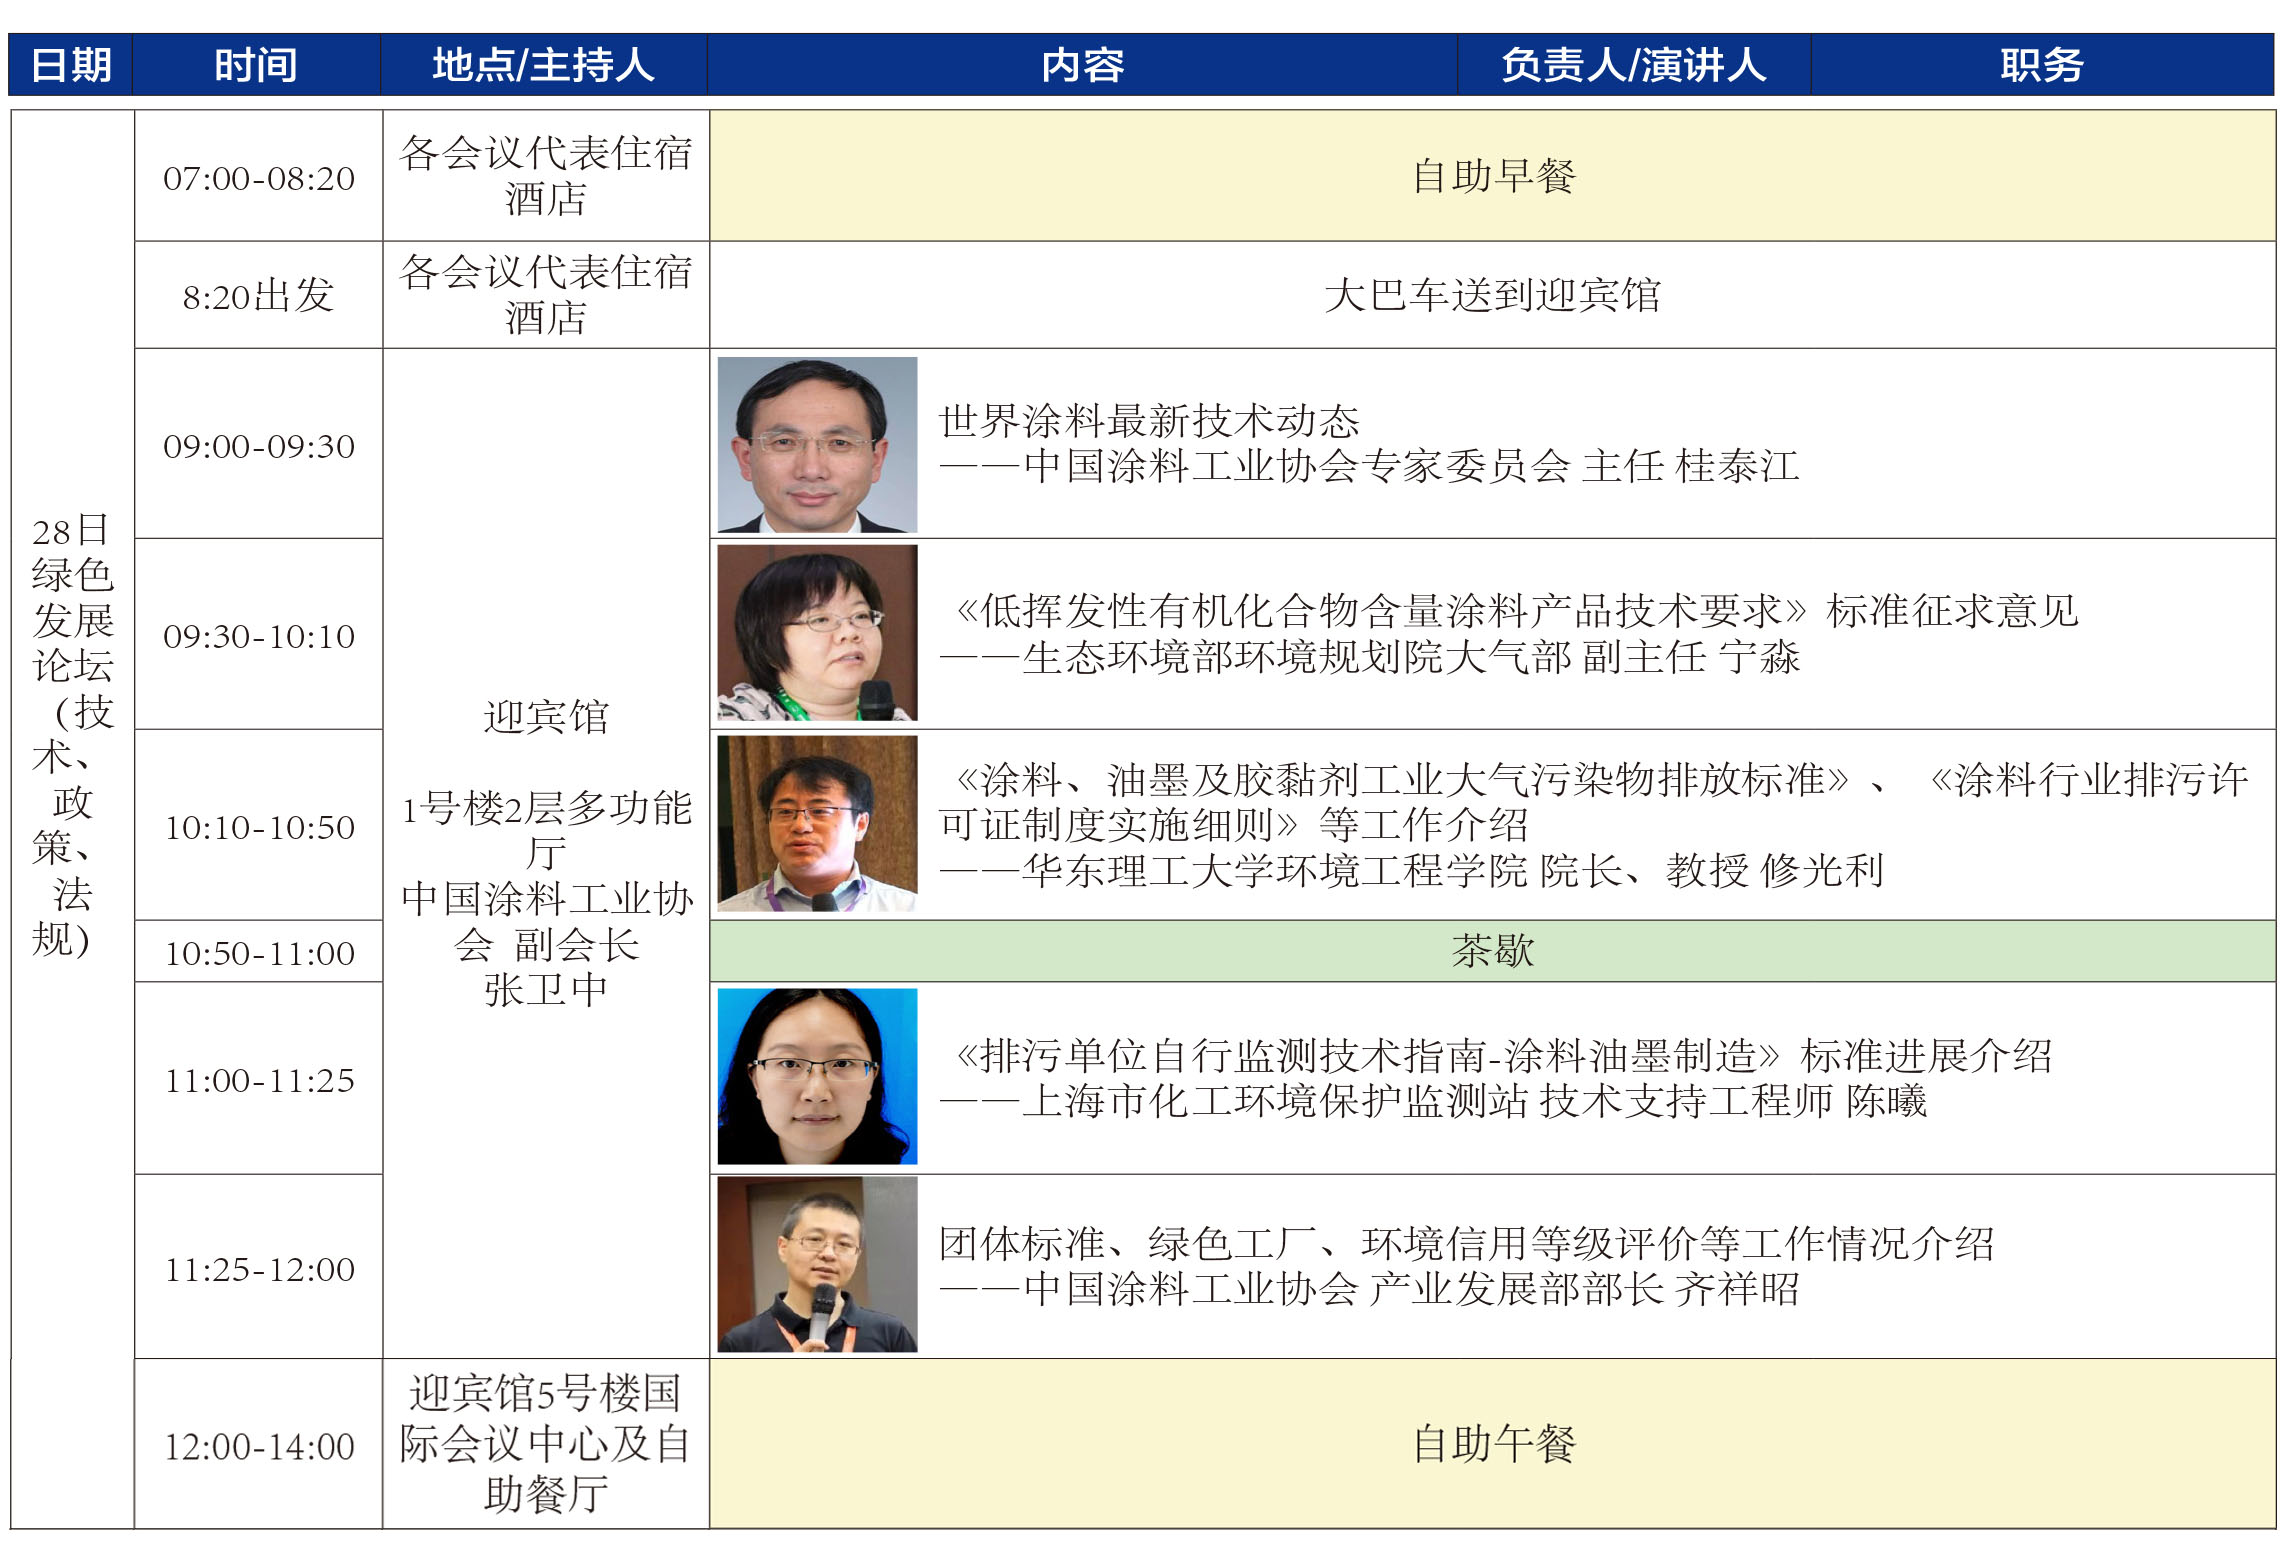Click the hotel location cell in the 8:20出发 row
Screen dimensions: 2288x1560
546,295
